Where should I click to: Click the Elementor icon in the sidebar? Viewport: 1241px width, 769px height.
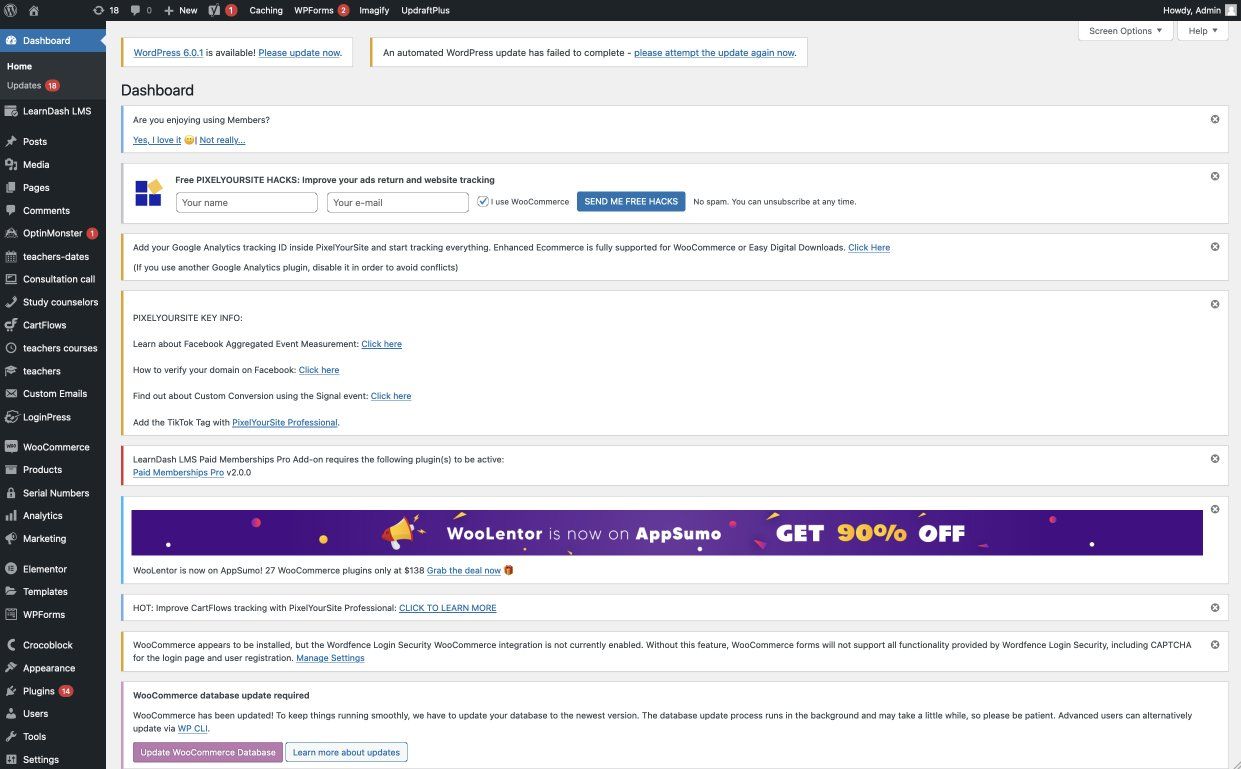[11, 569]
